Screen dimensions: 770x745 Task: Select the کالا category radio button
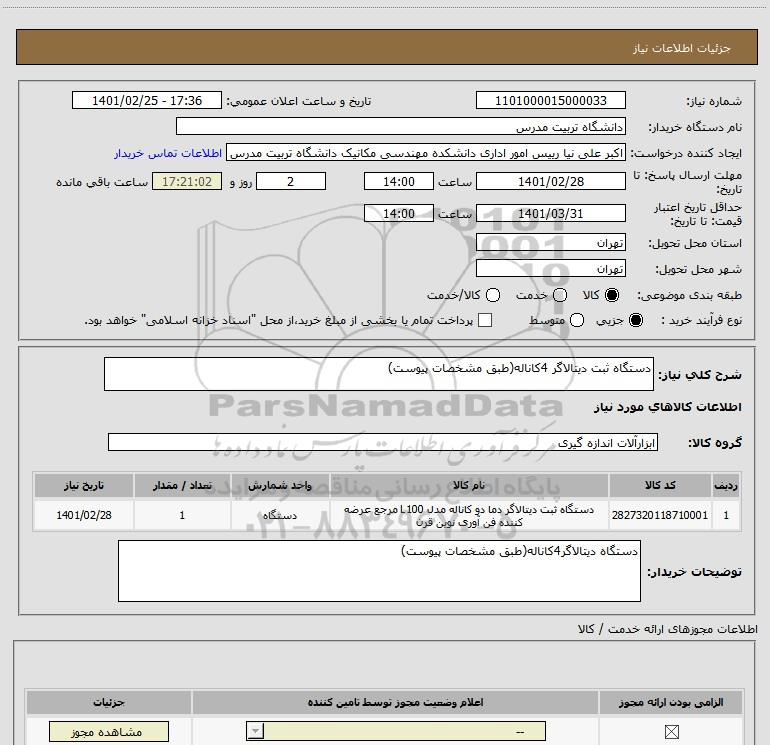point(612,295)
